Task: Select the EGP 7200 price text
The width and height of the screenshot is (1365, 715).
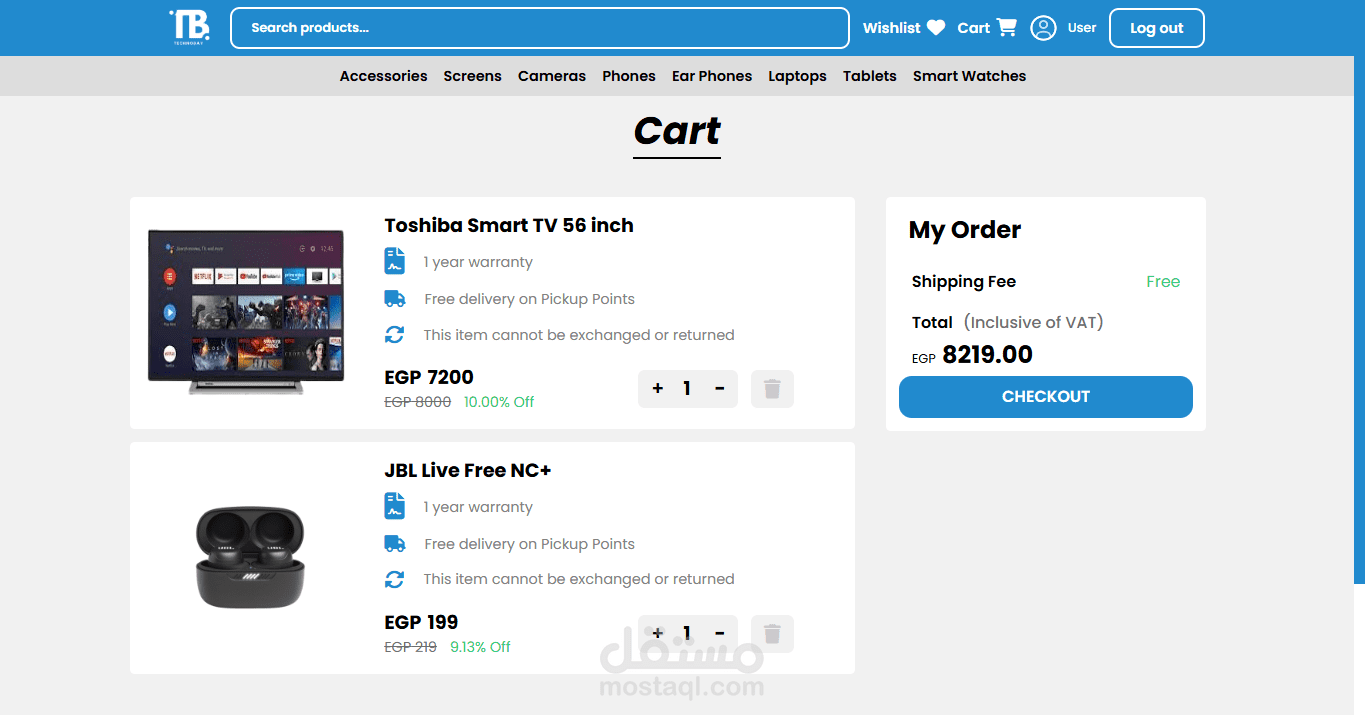Action: [429, 377]
